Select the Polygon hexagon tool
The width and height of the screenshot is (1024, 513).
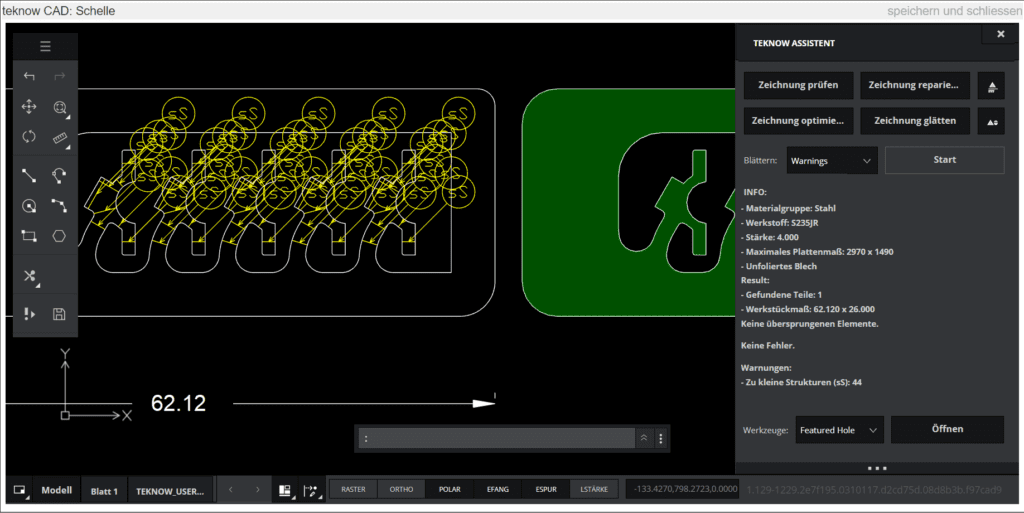click(59, 236)
